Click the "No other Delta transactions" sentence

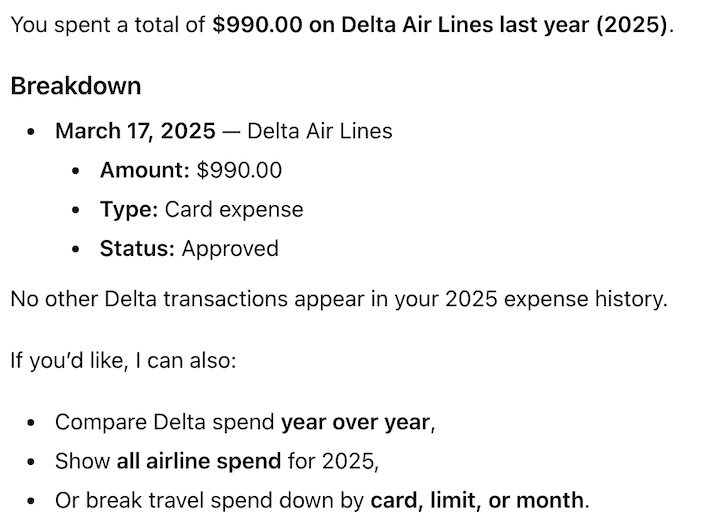tap(338, 299)
